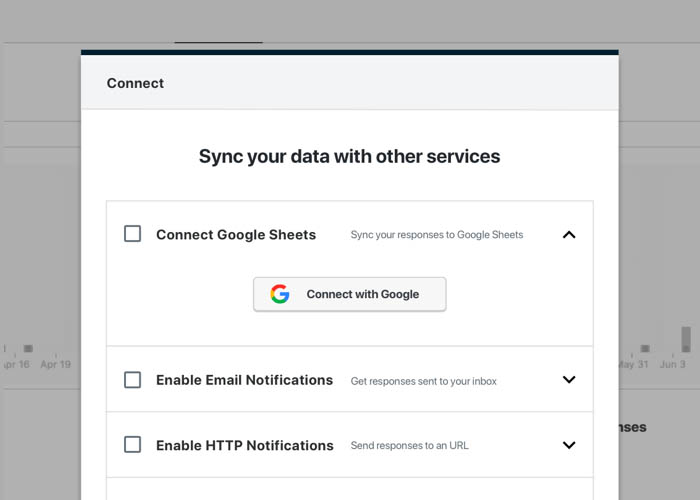Viewport: 700px width, 500px height.
Task: Collapse the Connect Google Sheets section chevron
Action: pos(569,234)
